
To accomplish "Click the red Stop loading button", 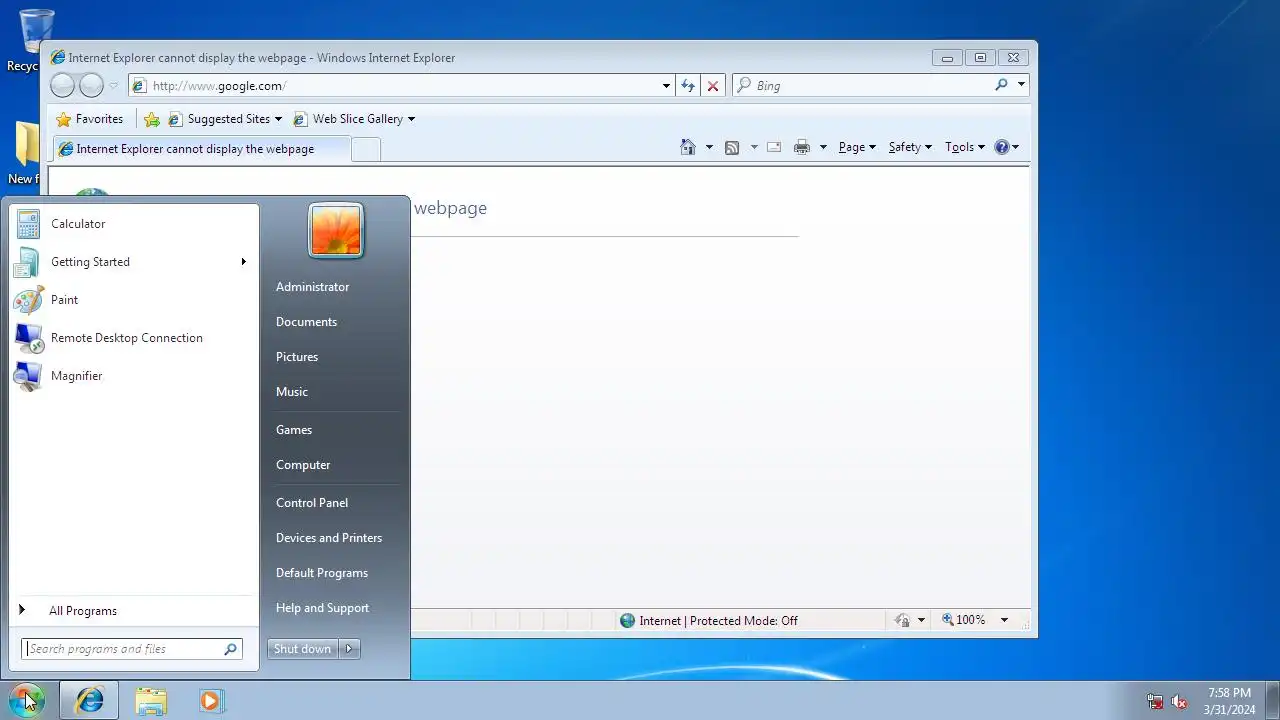I will click(713, 86).
